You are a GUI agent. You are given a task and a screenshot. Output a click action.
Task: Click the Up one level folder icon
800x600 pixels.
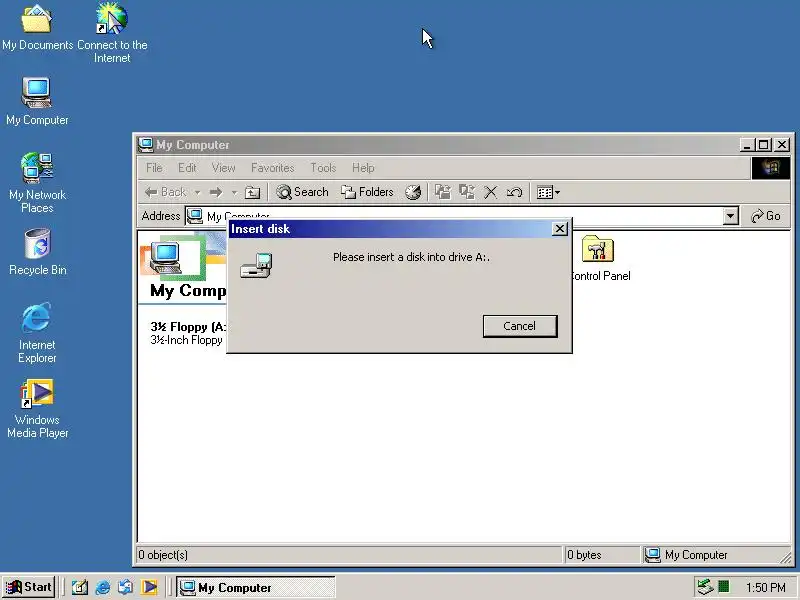[253, 192]
